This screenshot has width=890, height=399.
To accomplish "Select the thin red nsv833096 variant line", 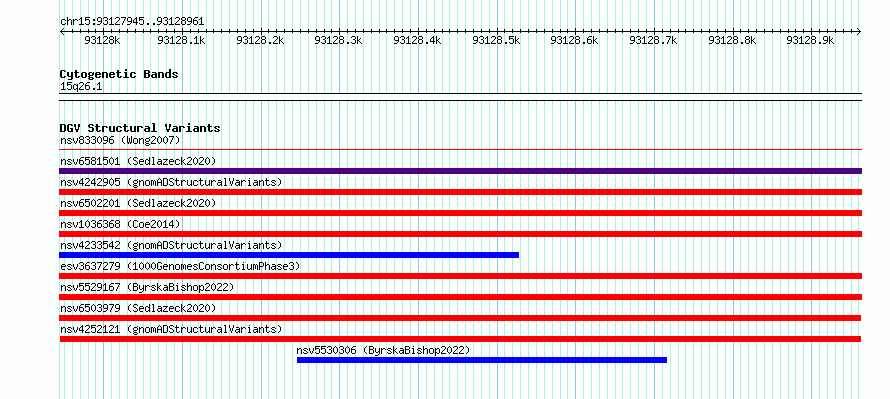I will (x=460, y=150).
